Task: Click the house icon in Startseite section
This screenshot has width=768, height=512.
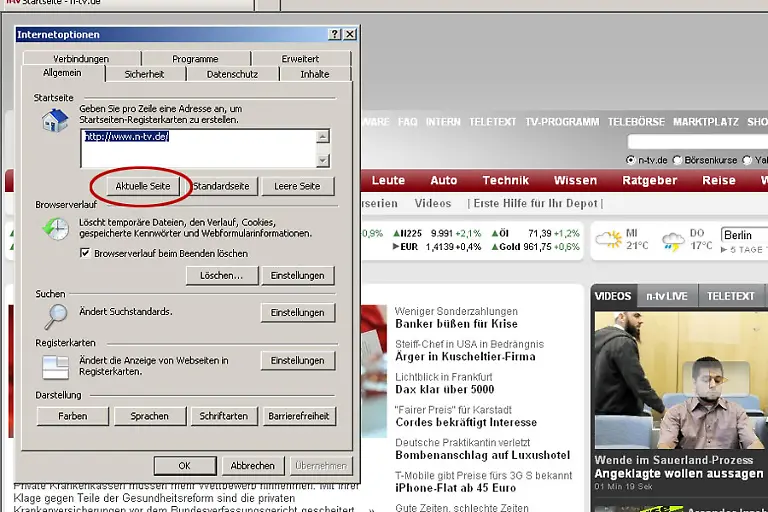Action: click(x=54, y=121)
